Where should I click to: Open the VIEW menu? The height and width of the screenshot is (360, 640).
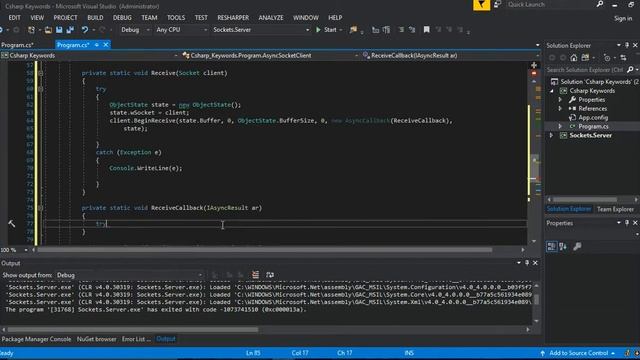pos(37,18)
